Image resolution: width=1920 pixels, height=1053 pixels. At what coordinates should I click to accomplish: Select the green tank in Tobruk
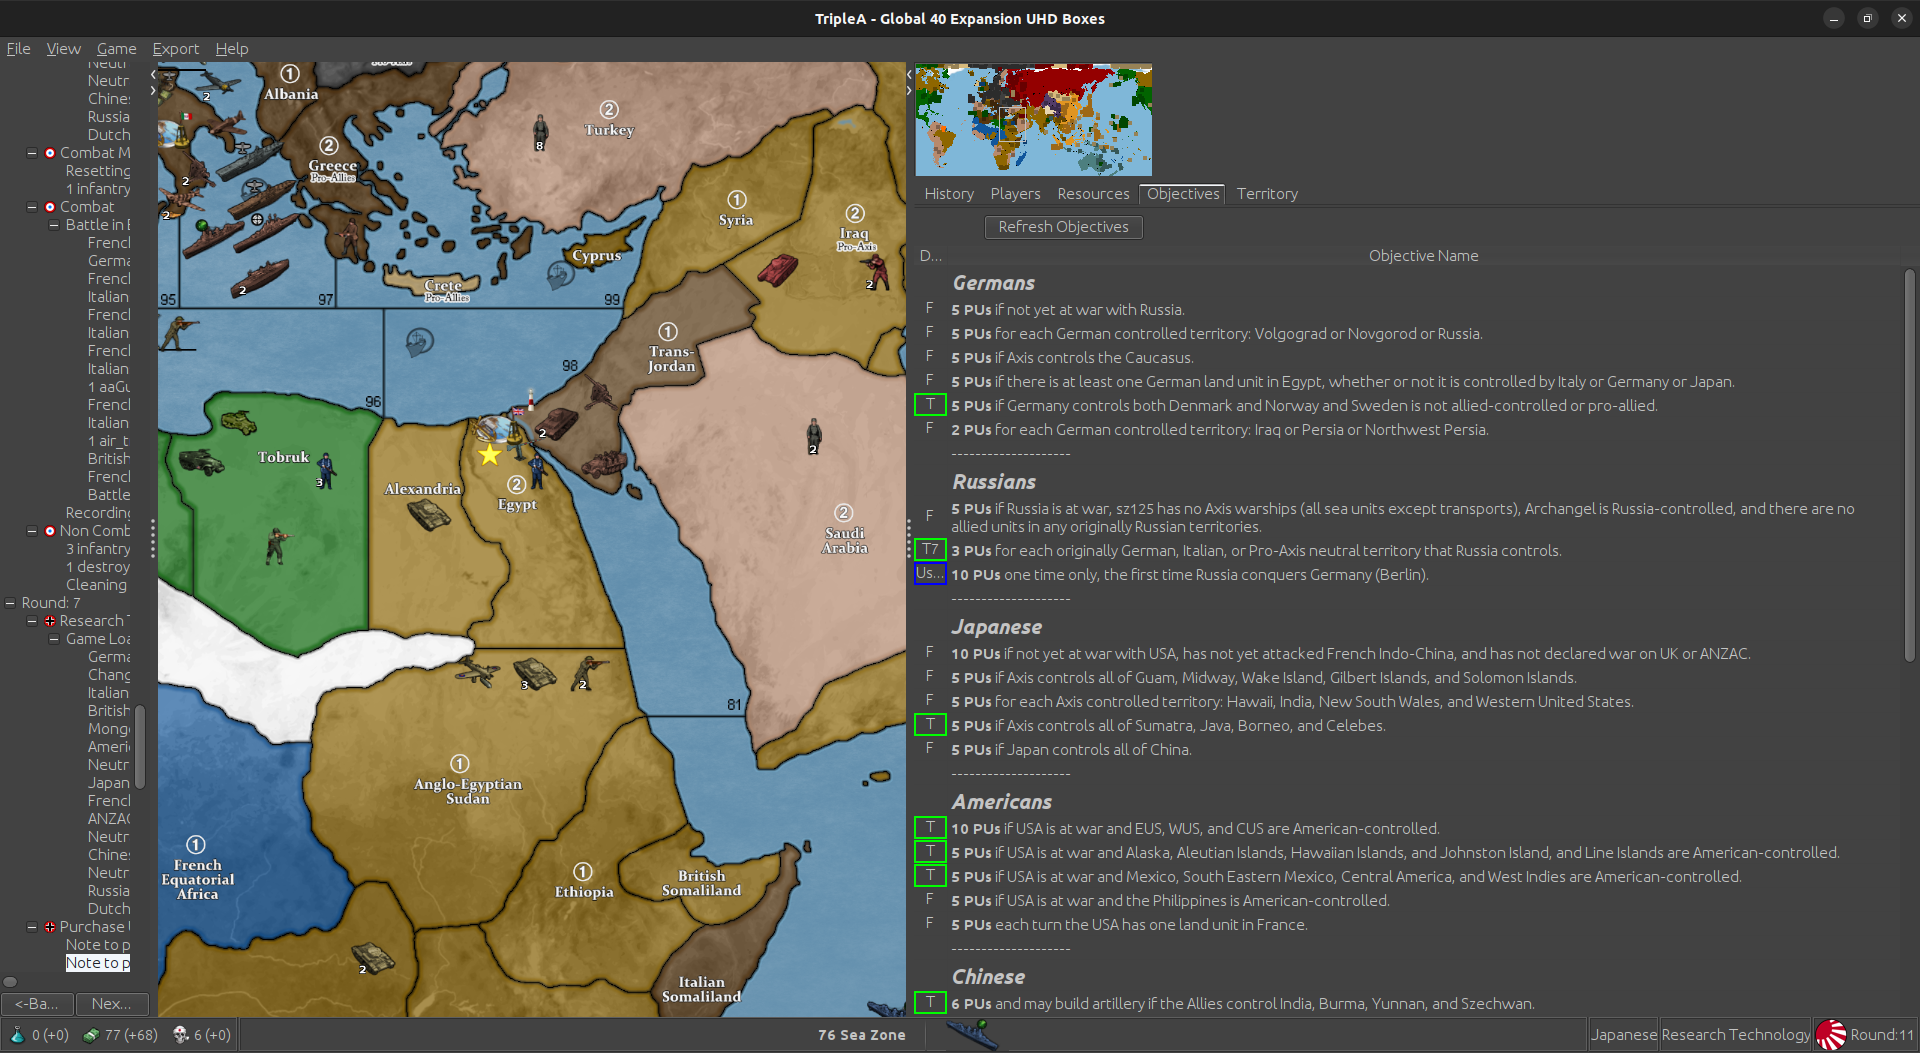click(238, 423)
